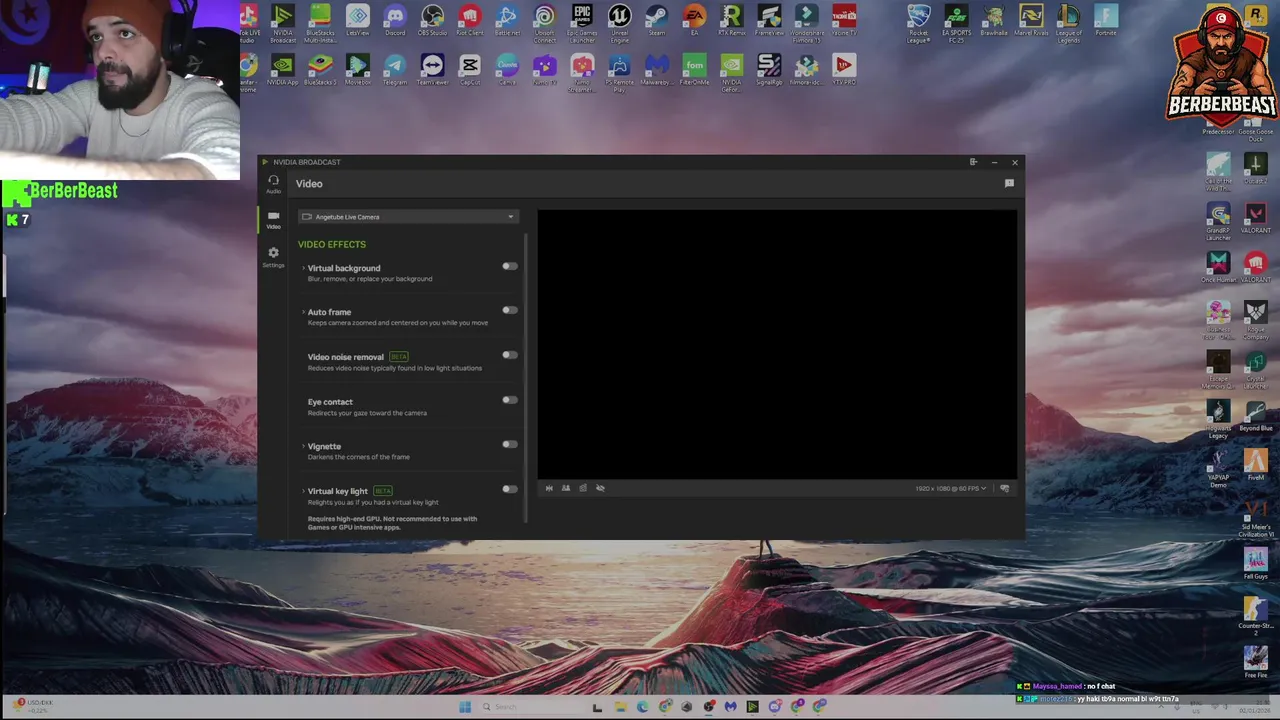This screenshot has width=1280, height=720.
Task: Click the VIDEO EFFECTS heading
Action: click(331, 244)
